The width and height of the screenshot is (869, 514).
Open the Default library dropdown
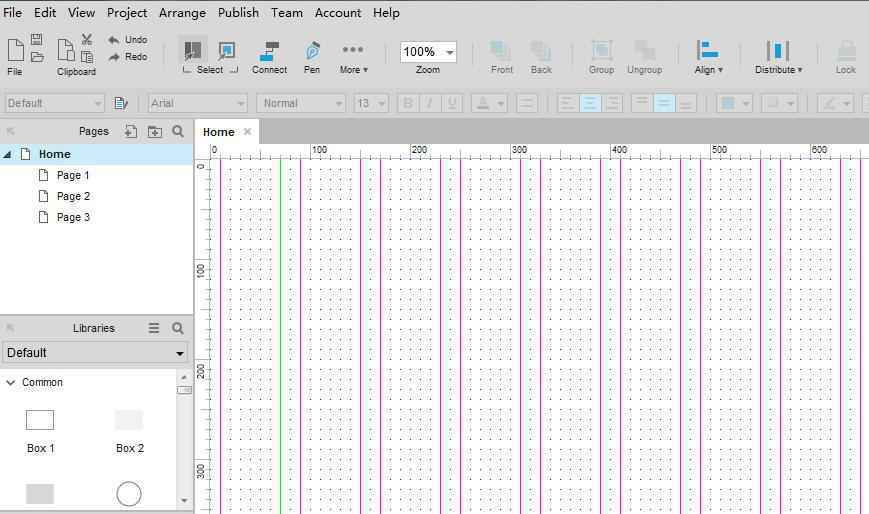[x=95, y=353]
